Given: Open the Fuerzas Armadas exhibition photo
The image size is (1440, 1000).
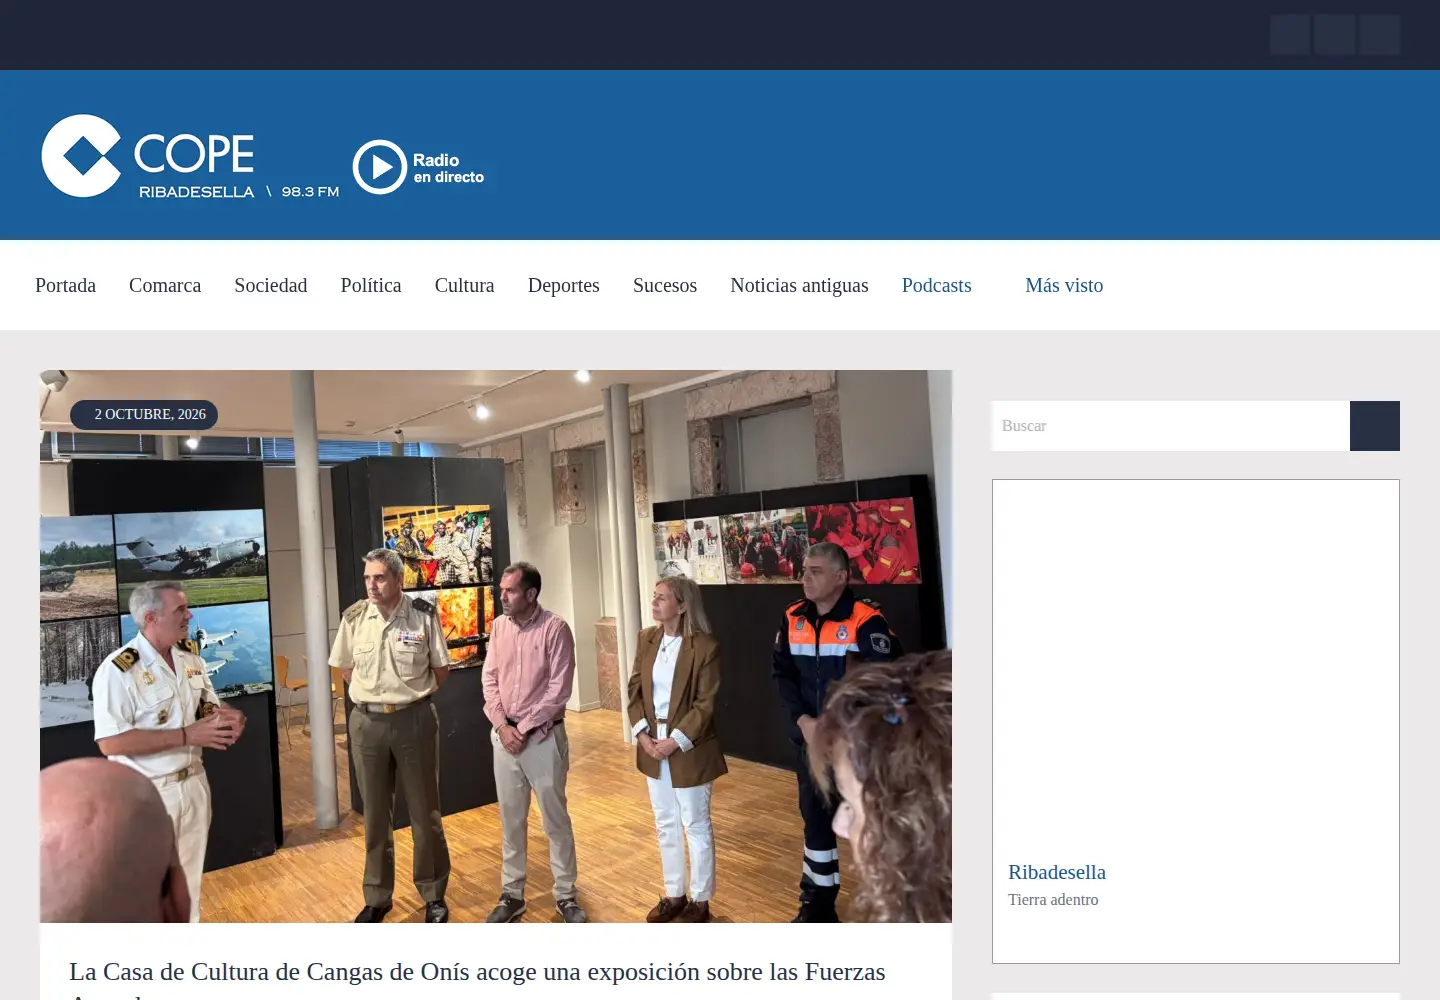Looking at the screenshot, I should click(x=496, y=646).
